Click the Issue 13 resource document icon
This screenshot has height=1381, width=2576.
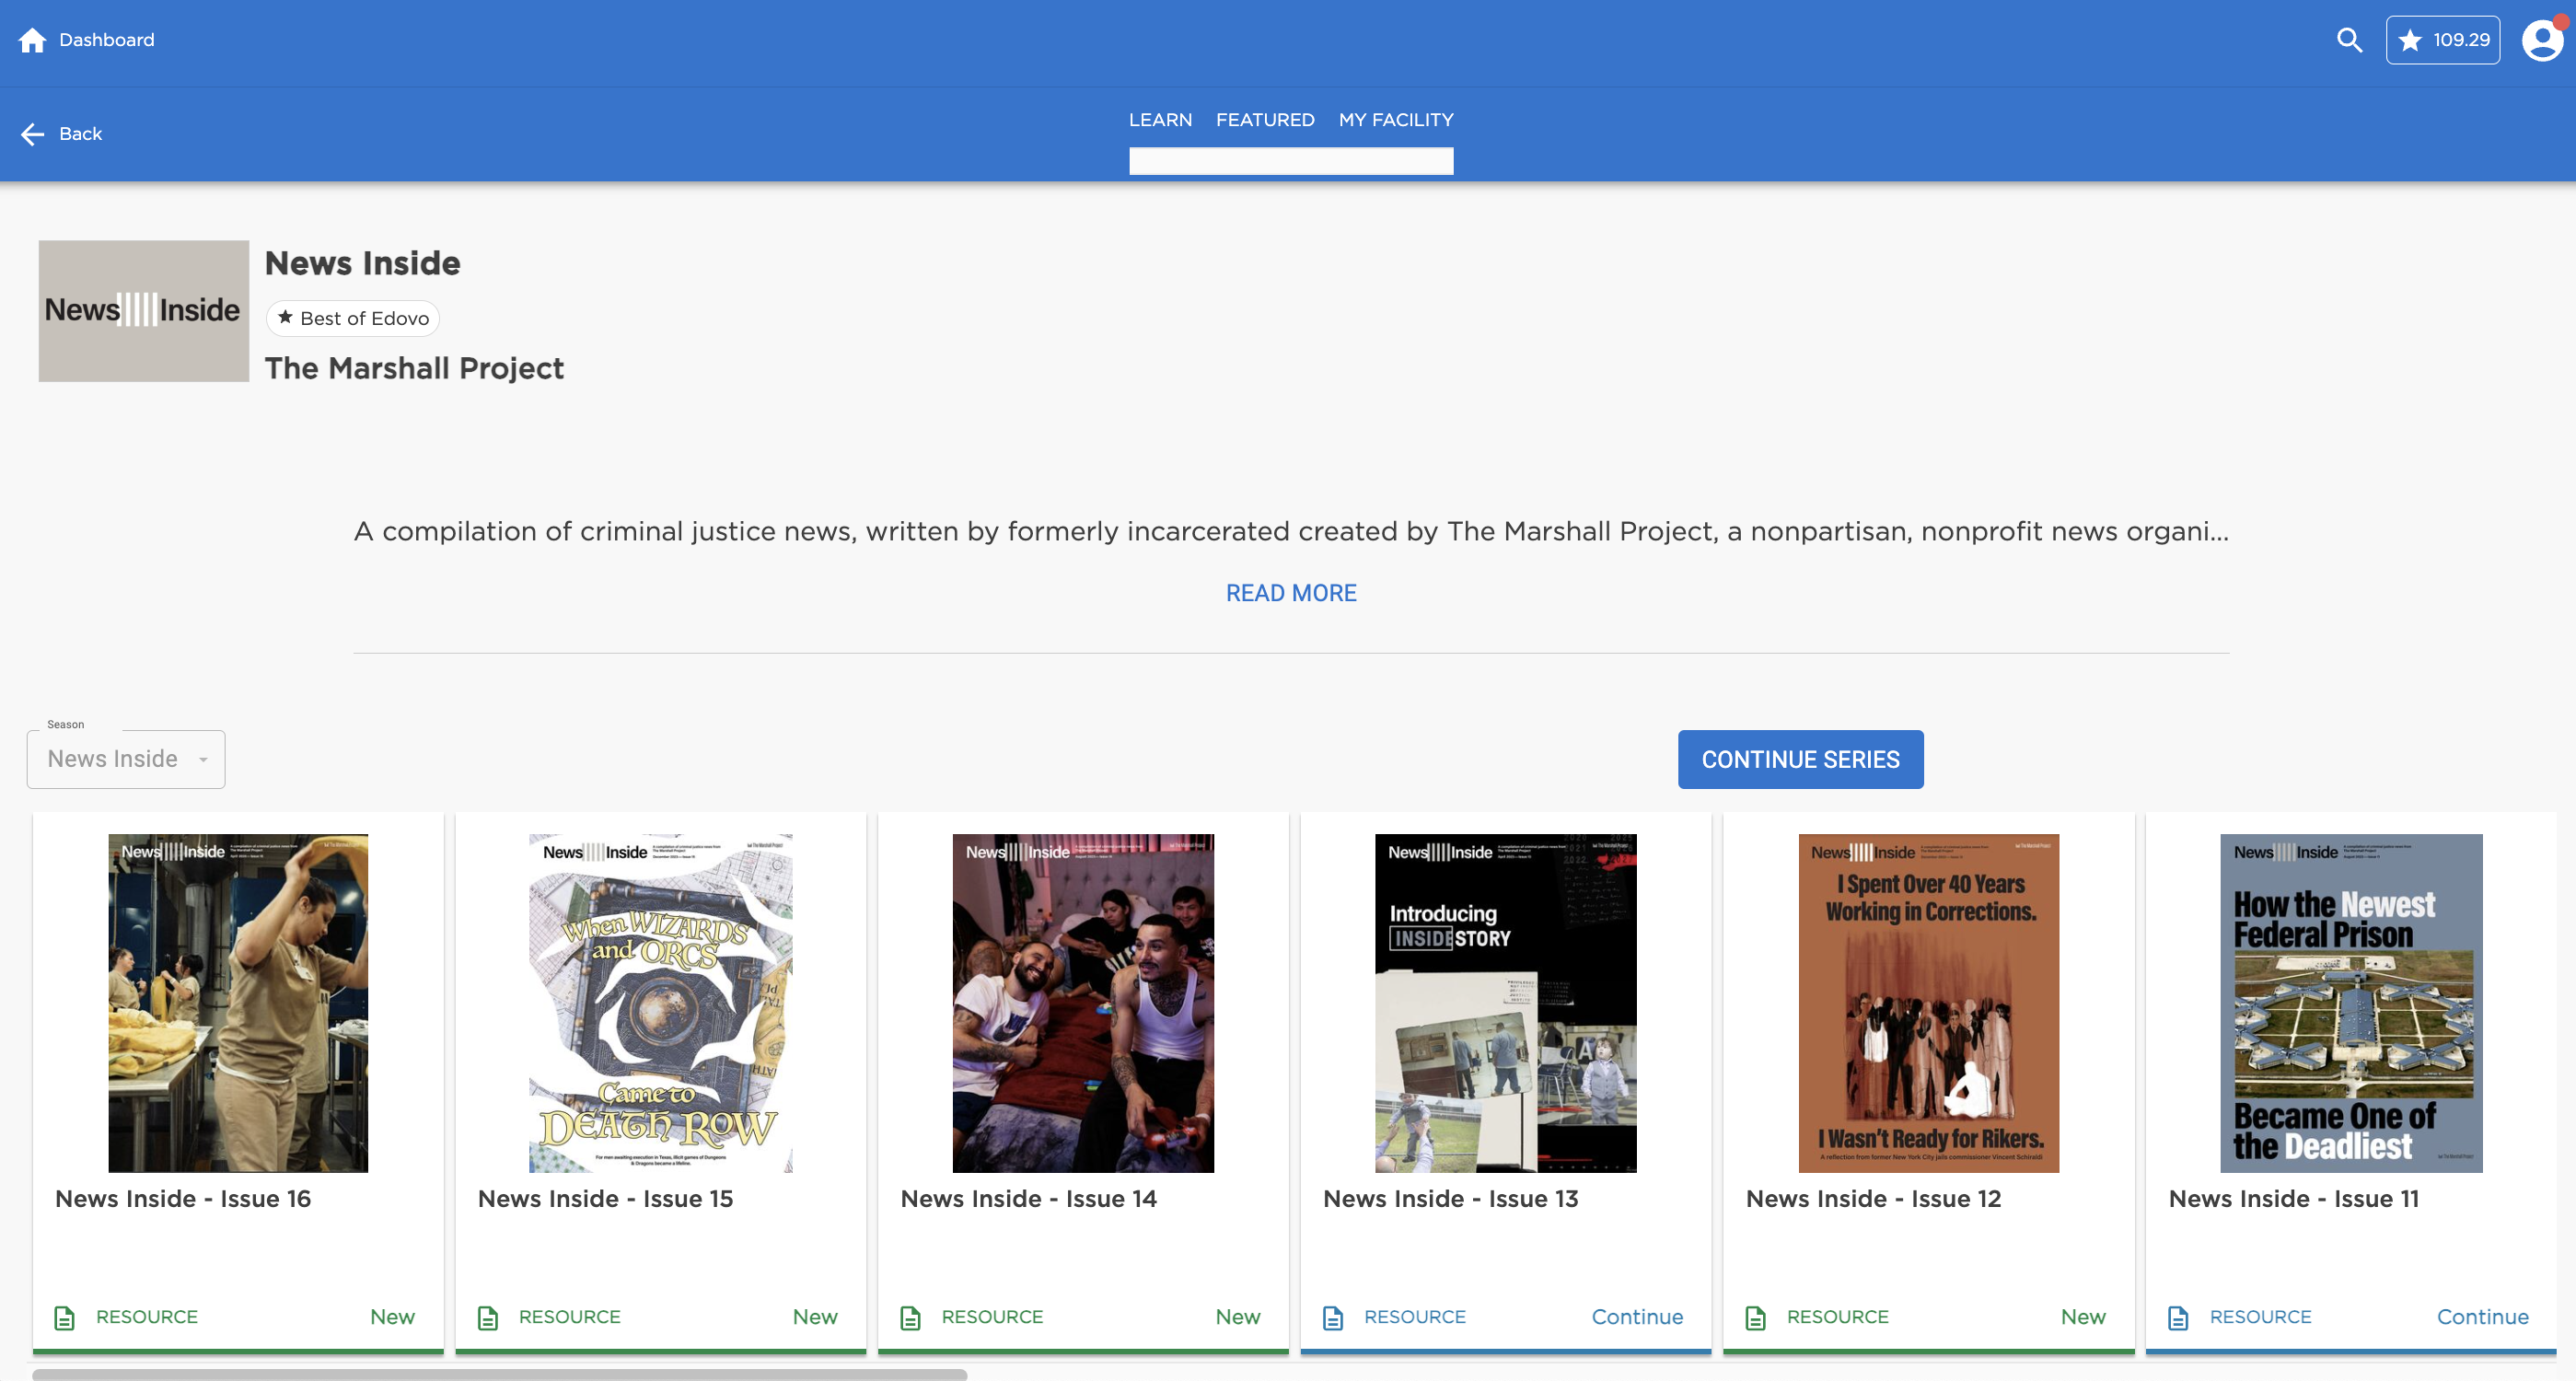1333,1317
